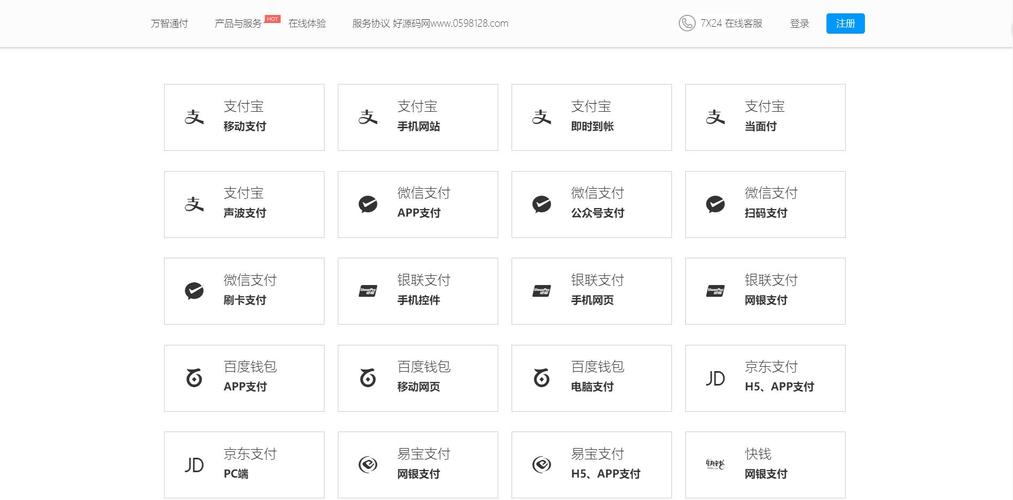This screenshot has width=1013, height=500.
Task: Click the 7X24 在线客服 link
Action: click(x=731, y=23)
